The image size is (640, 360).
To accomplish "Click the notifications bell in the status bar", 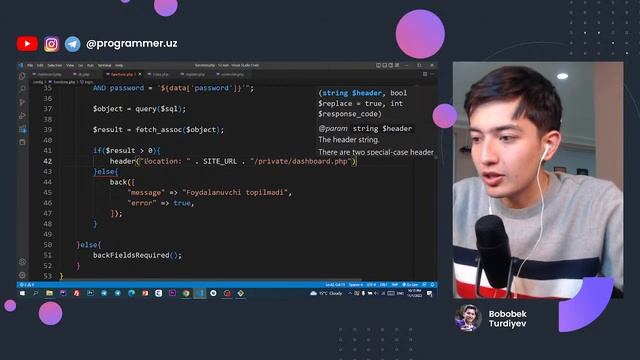I will (433, 284).
